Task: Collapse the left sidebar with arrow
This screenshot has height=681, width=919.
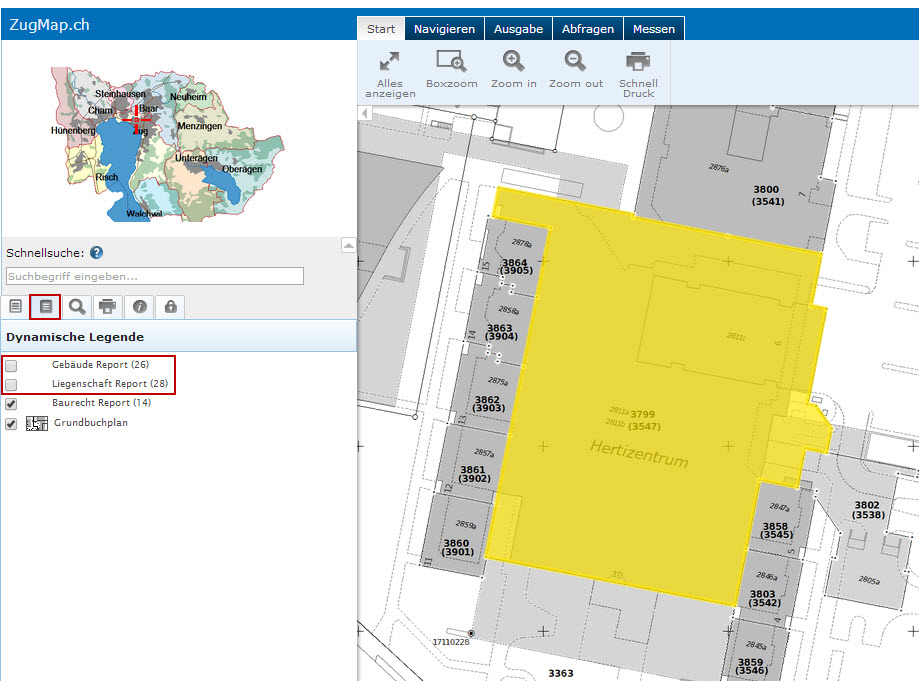Action: point(365,114)
